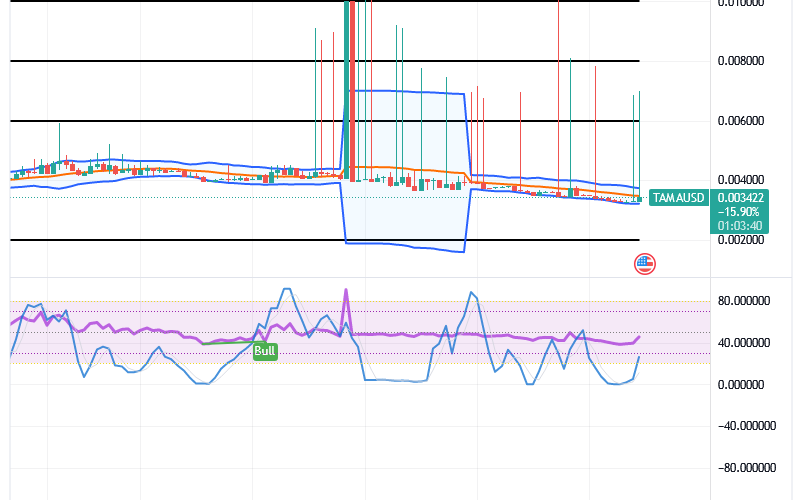802x500 pixels.
Task: Click the 0.000000 oscillator axis label
Action: (741, 384)
